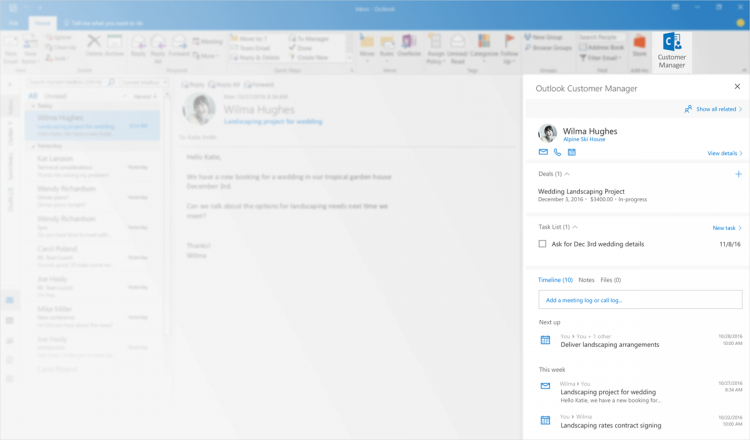Open the File tab
This screenshot has height=440, width=750.
13,23
